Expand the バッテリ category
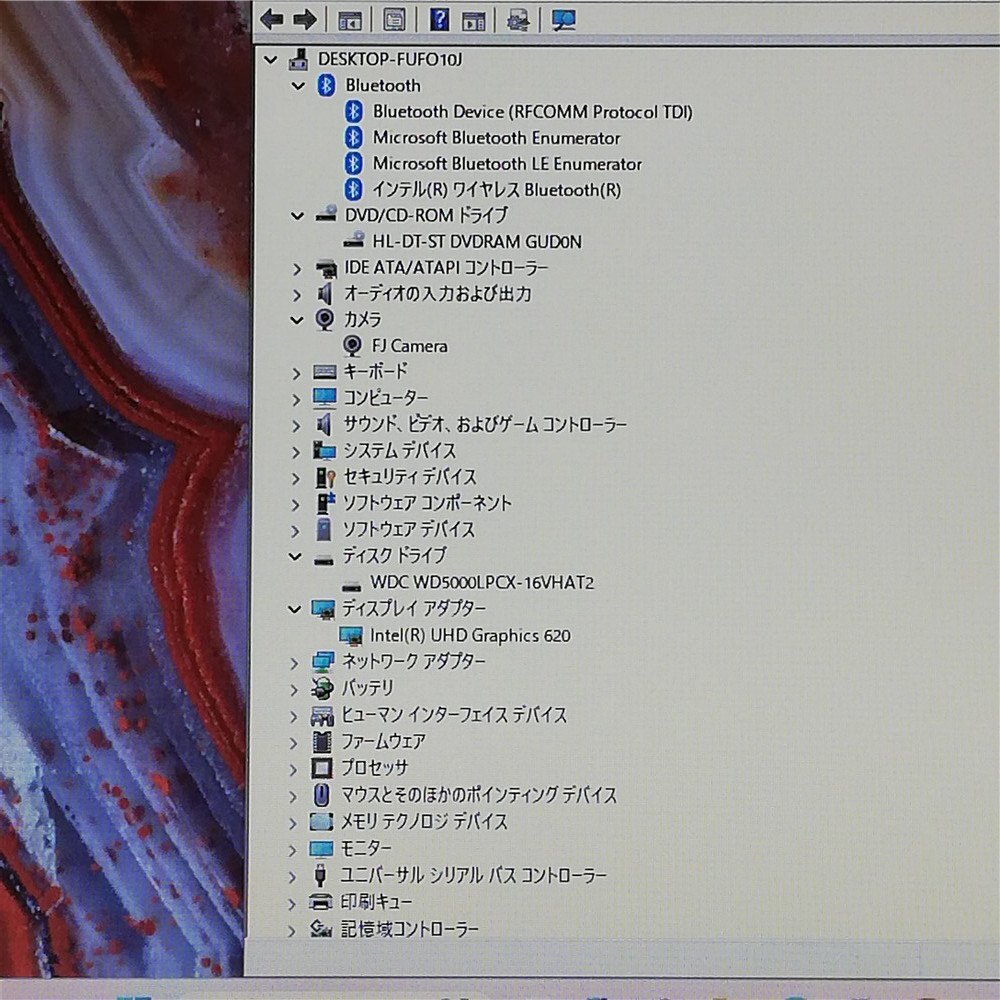The image size is (1000, 1000). [293, 689]
